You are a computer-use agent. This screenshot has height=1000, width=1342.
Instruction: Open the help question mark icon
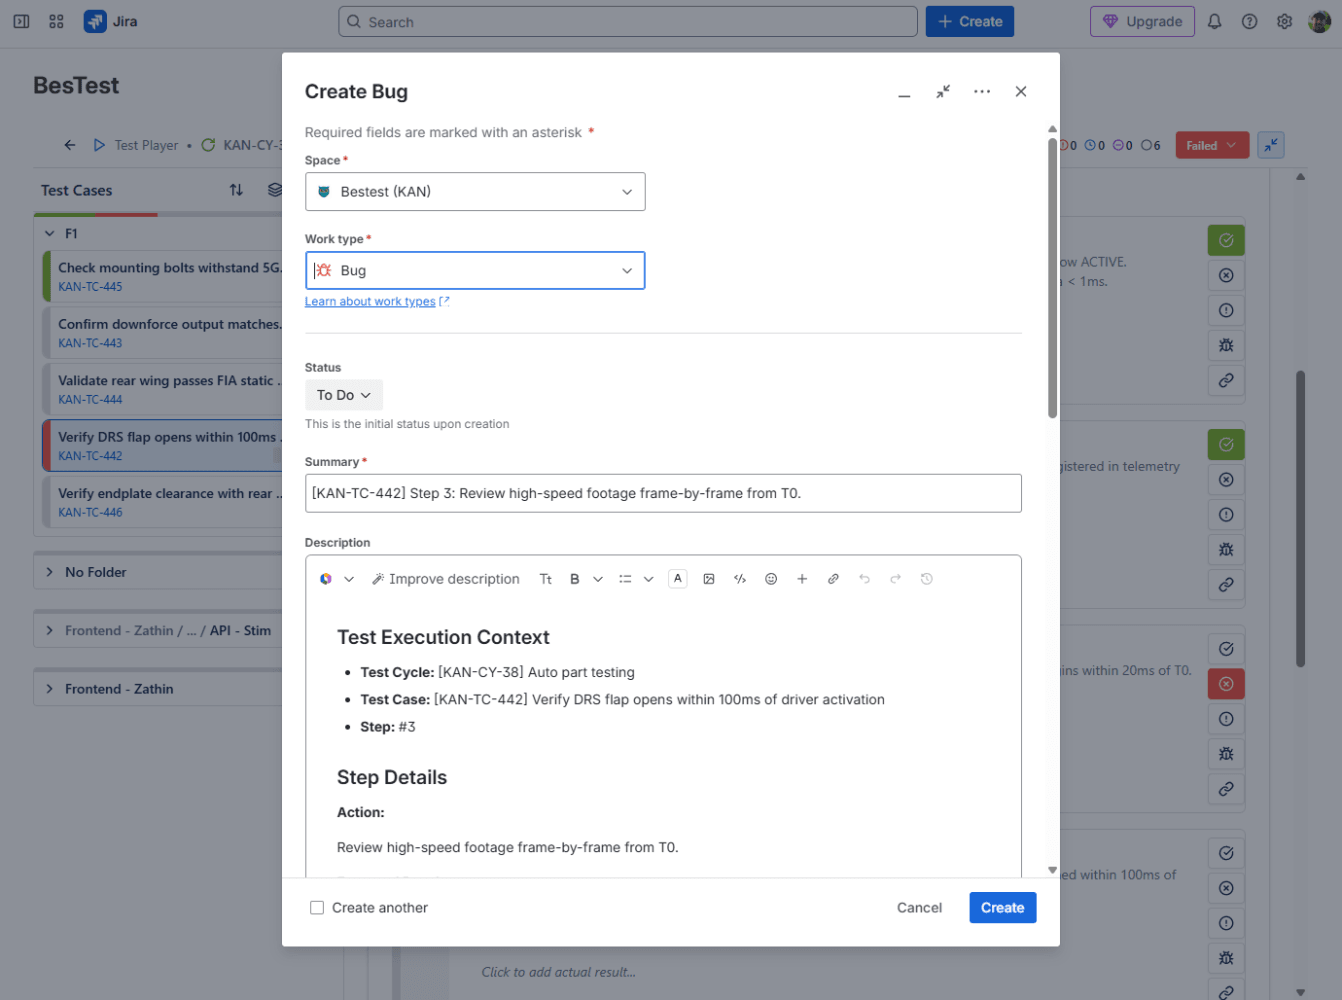(x=1249, y=21)
